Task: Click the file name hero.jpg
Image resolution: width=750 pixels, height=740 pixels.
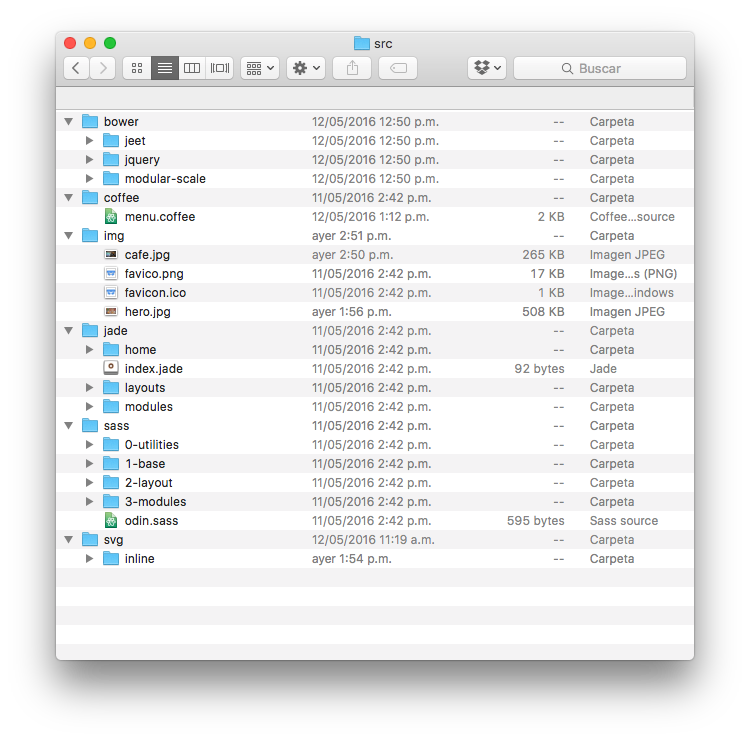Action: click(148, 312)
